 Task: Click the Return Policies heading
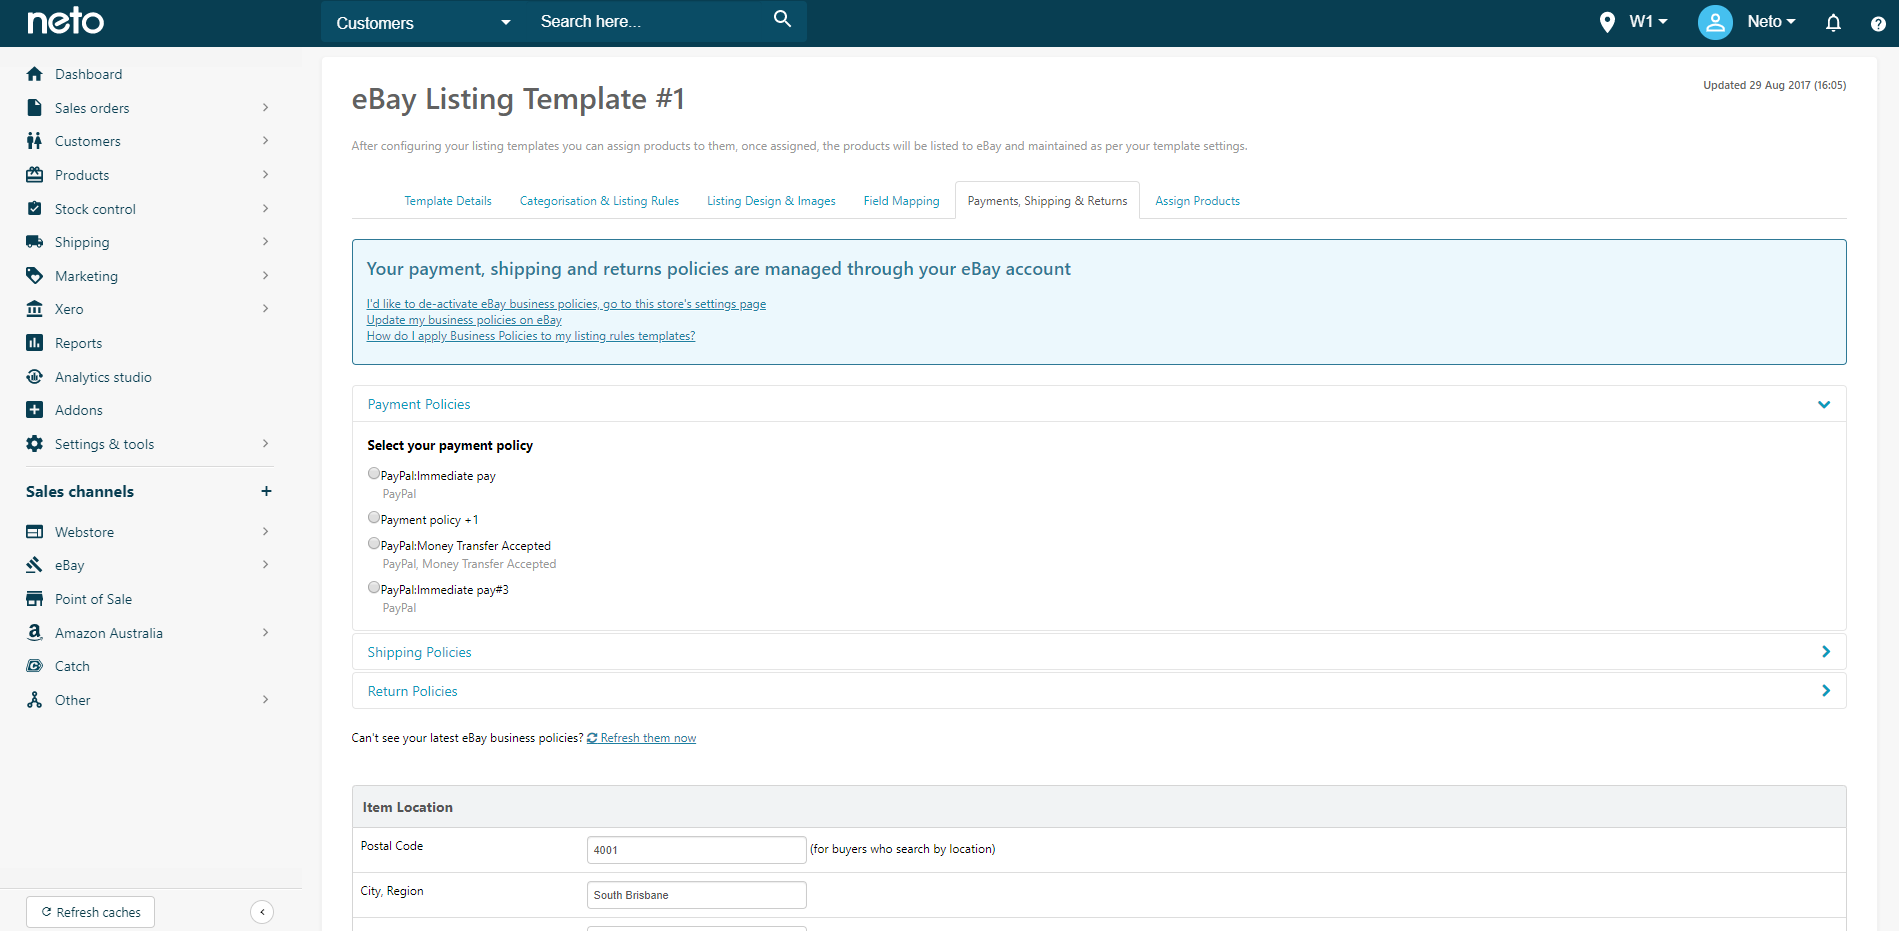coord(412,691)
